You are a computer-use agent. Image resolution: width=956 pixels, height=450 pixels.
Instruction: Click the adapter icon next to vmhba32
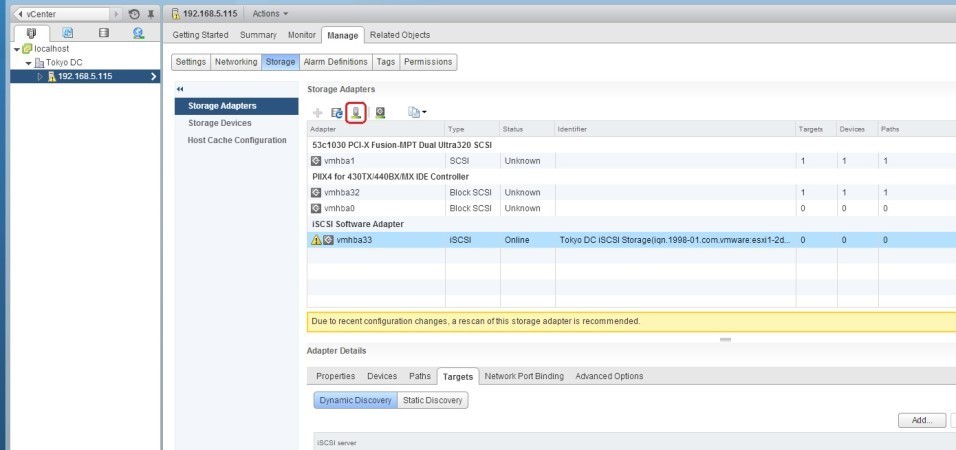tap(316, 192)
